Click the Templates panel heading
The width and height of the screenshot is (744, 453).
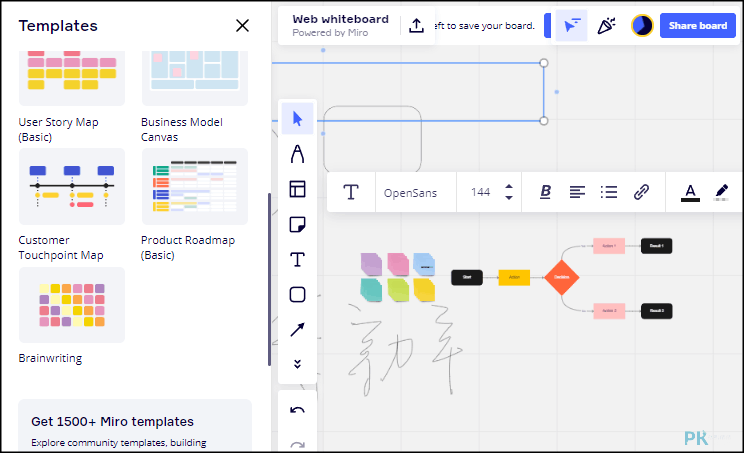pyautogui.click(x=58, y=26)
